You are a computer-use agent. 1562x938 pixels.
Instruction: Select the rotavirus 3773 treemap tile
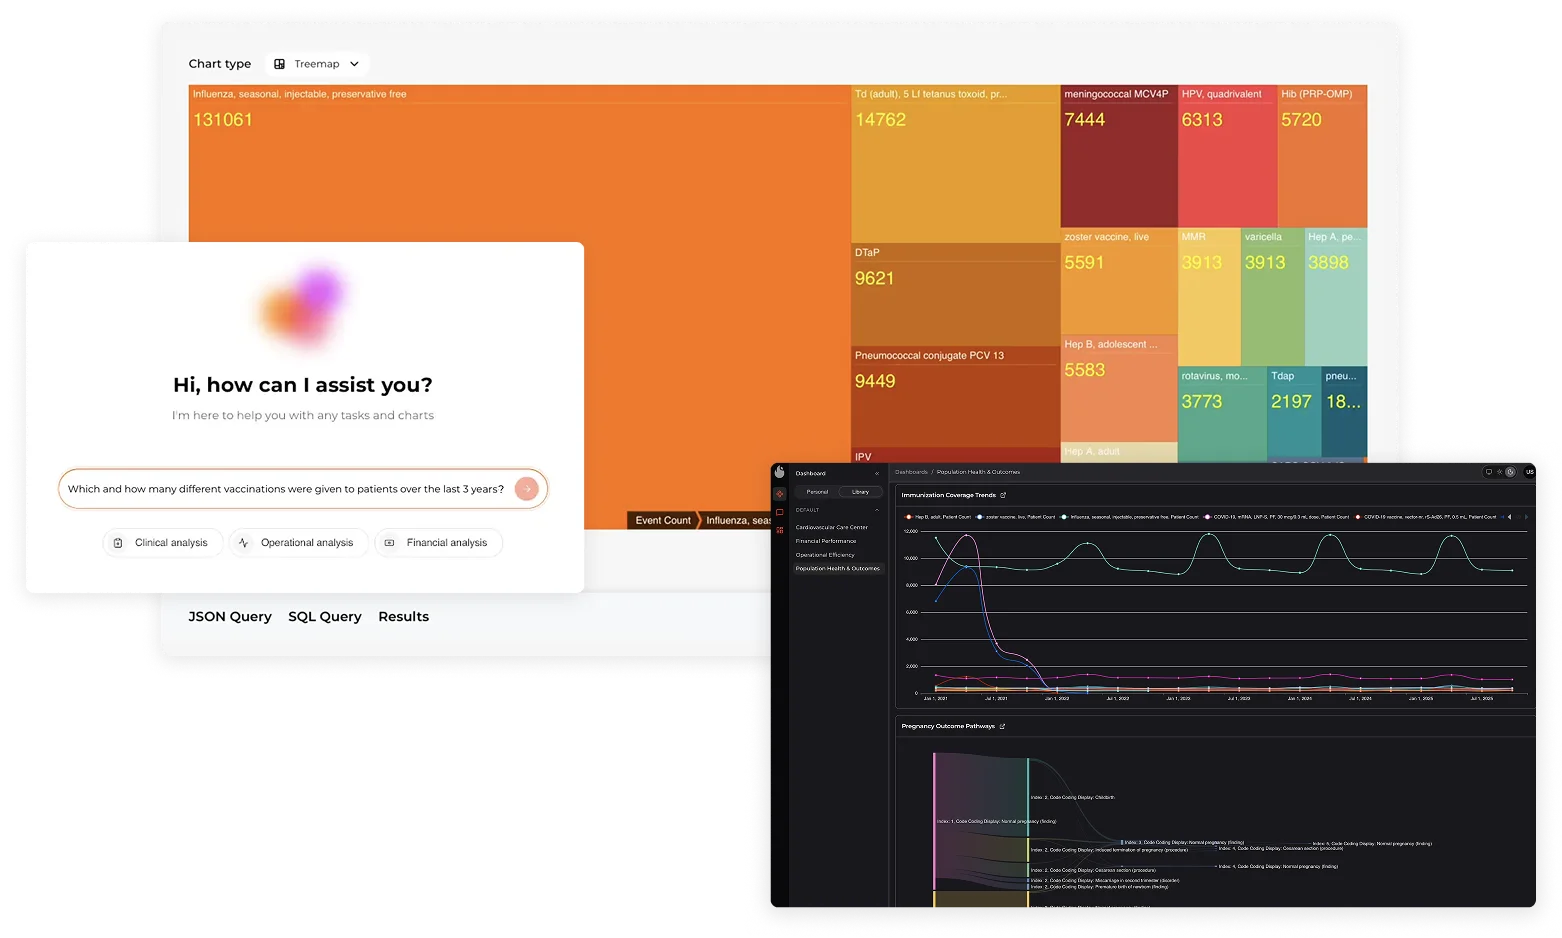coord(1222,415)
